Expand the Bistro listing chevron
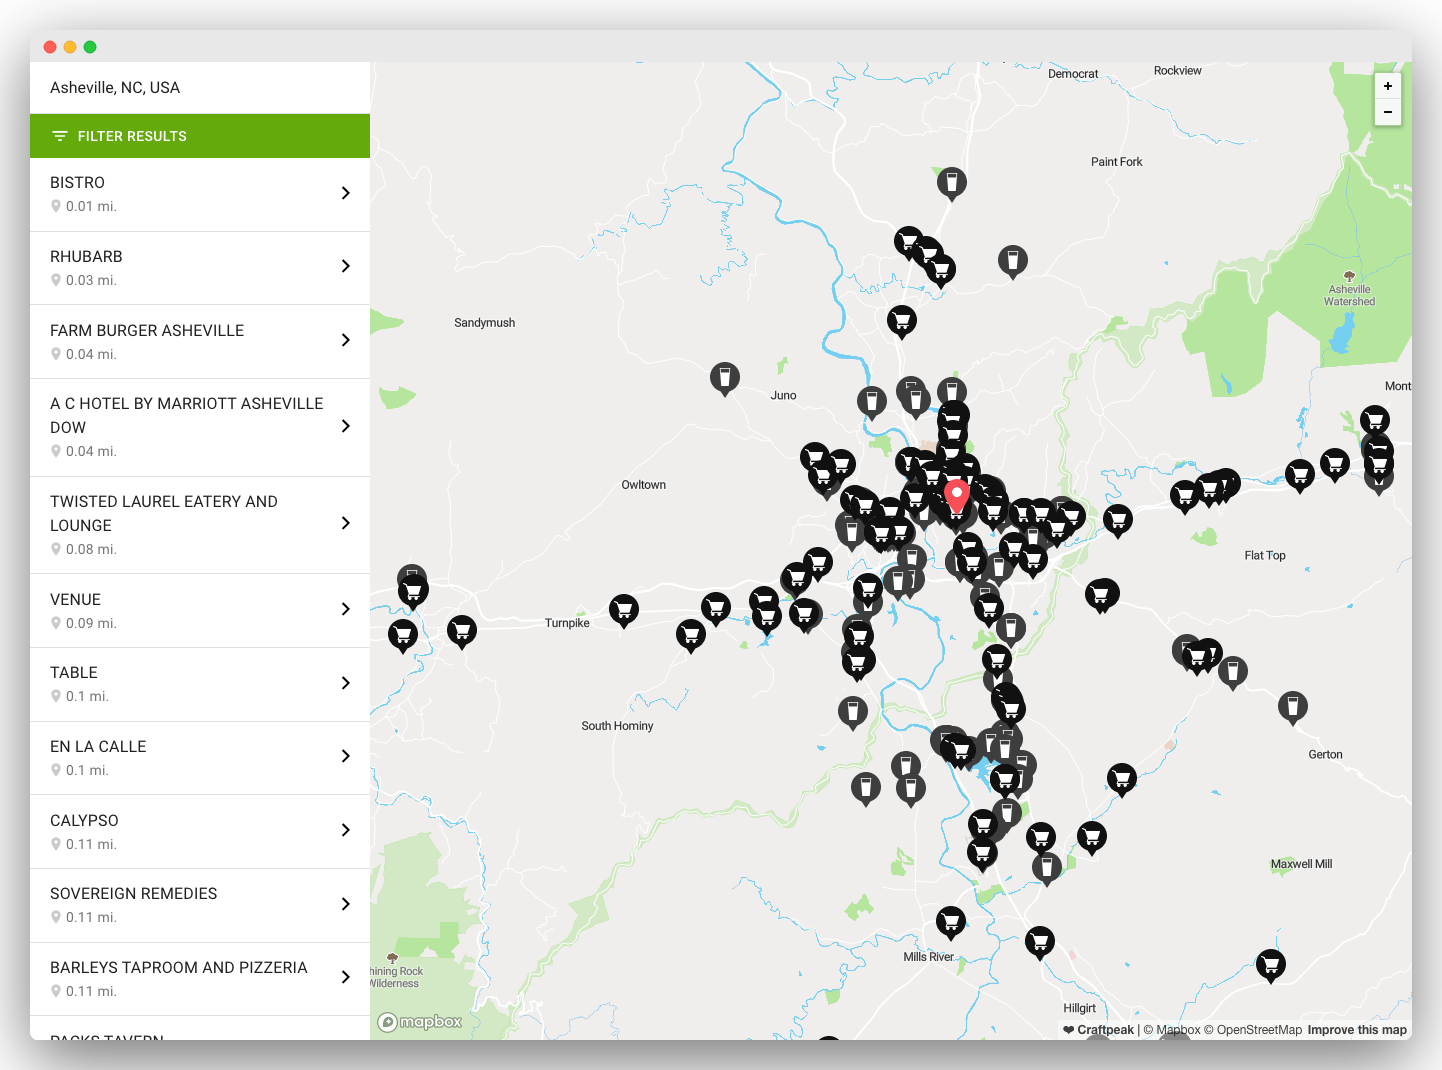1442x1070 pixels. (x=346, y=193)
